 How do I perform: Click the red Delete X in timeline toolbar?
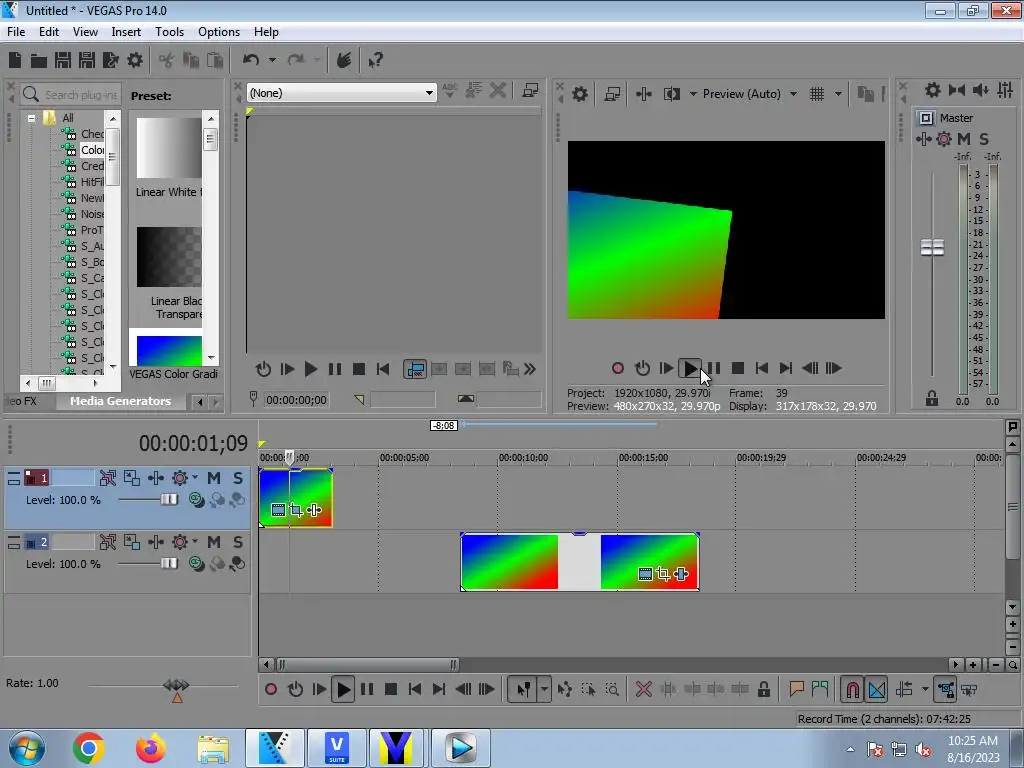[644, 689]
